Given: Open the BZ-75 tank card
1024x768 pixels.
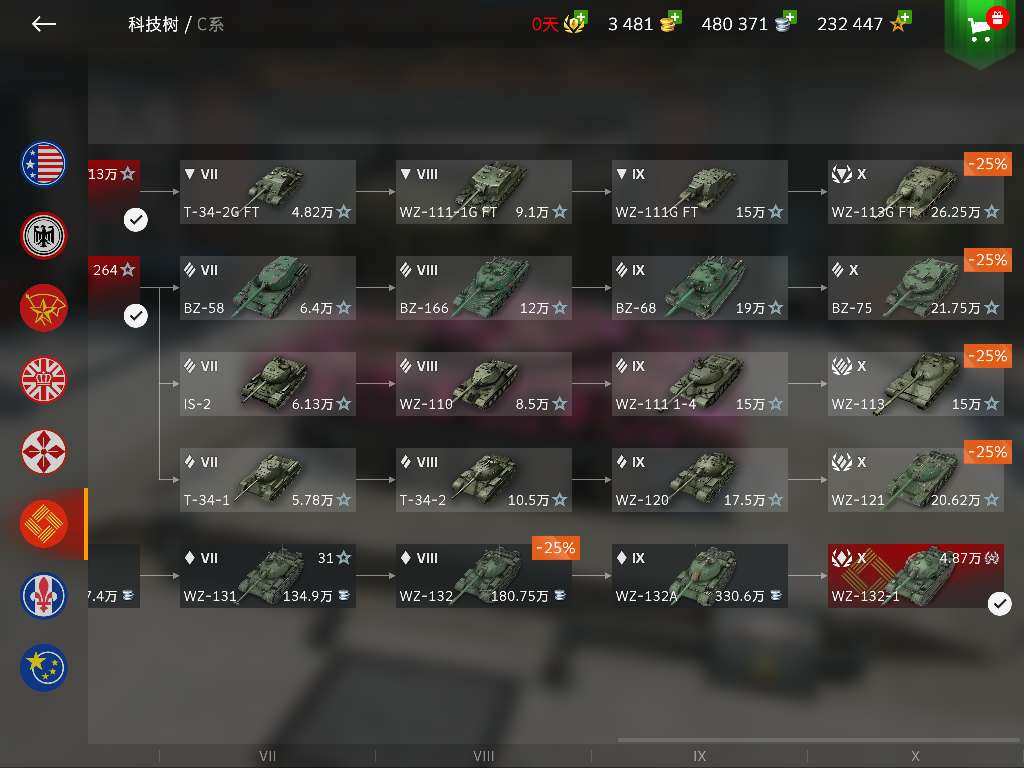Looking at the screenshot, I should pyautogui.click(x=916, y=288).
